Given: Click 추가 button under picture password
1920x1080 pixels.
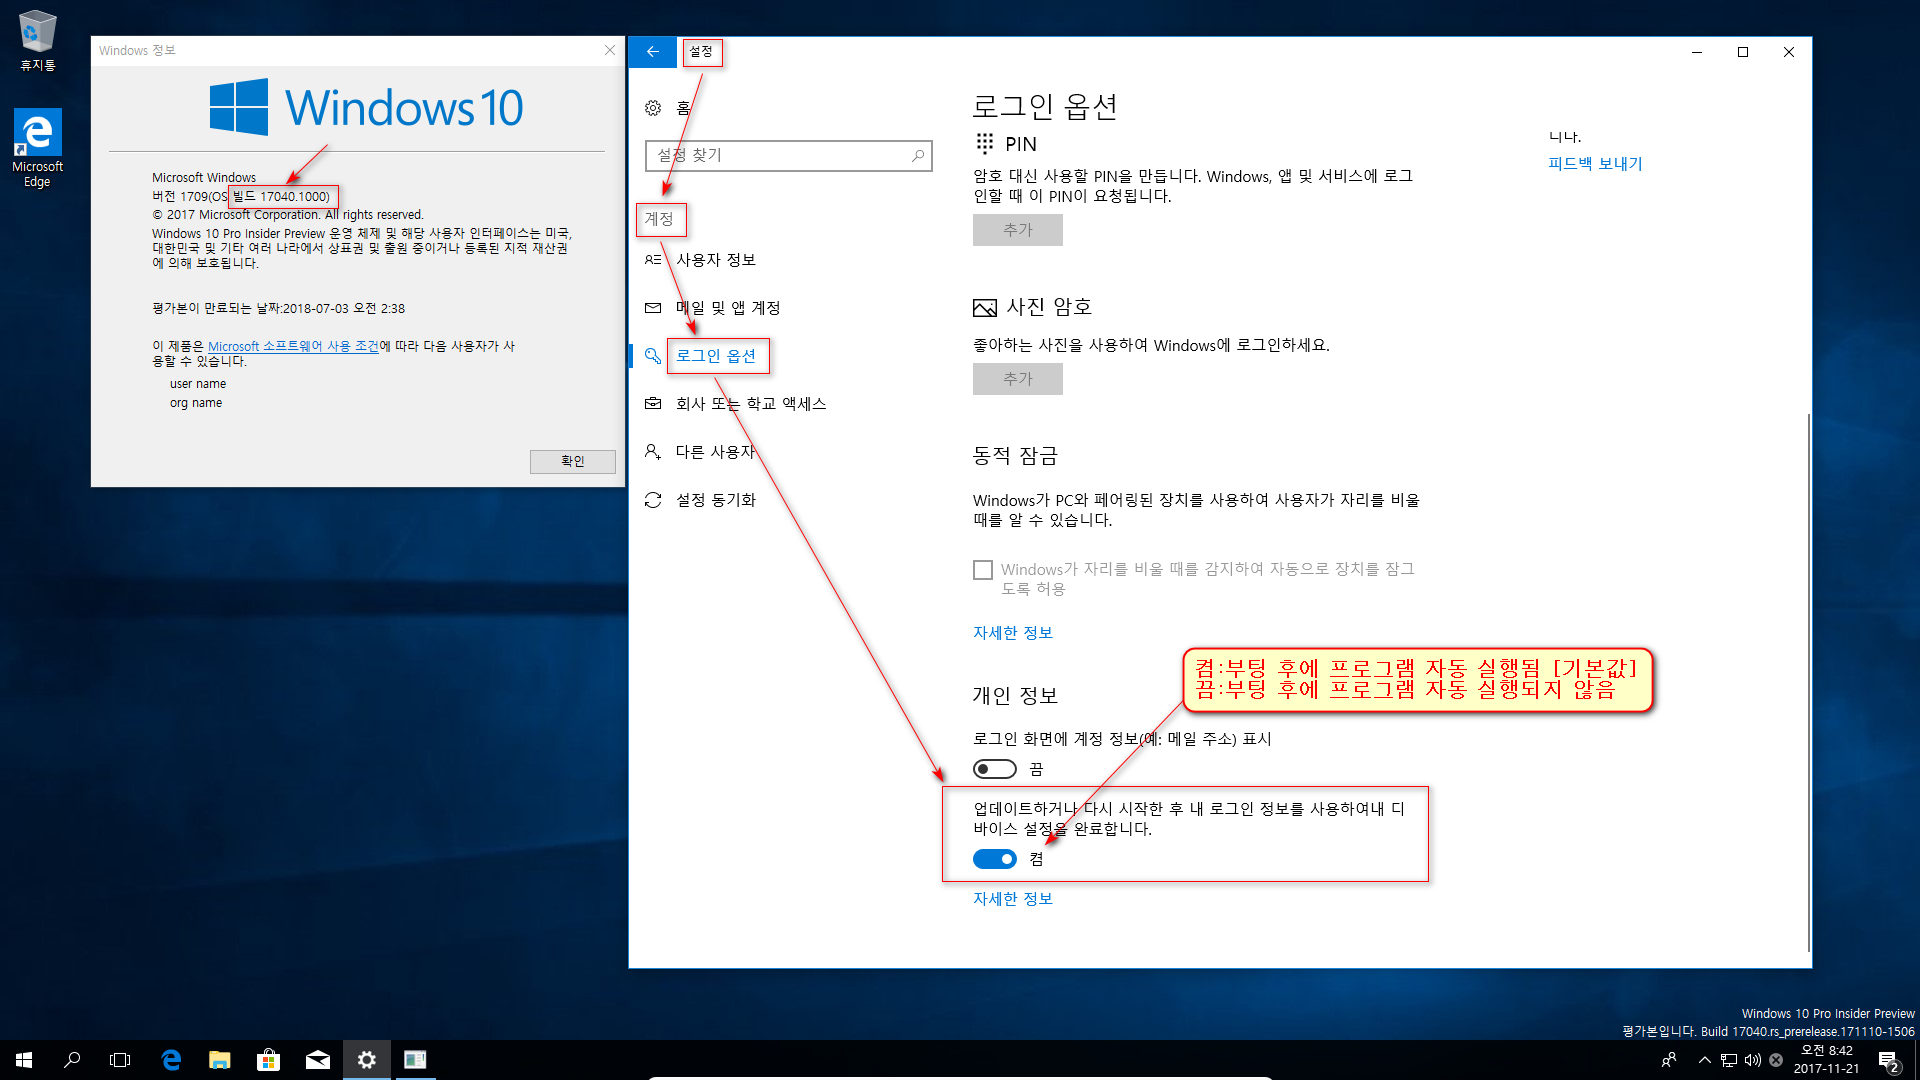Looking at the screenshot, I should point(1018,379).
